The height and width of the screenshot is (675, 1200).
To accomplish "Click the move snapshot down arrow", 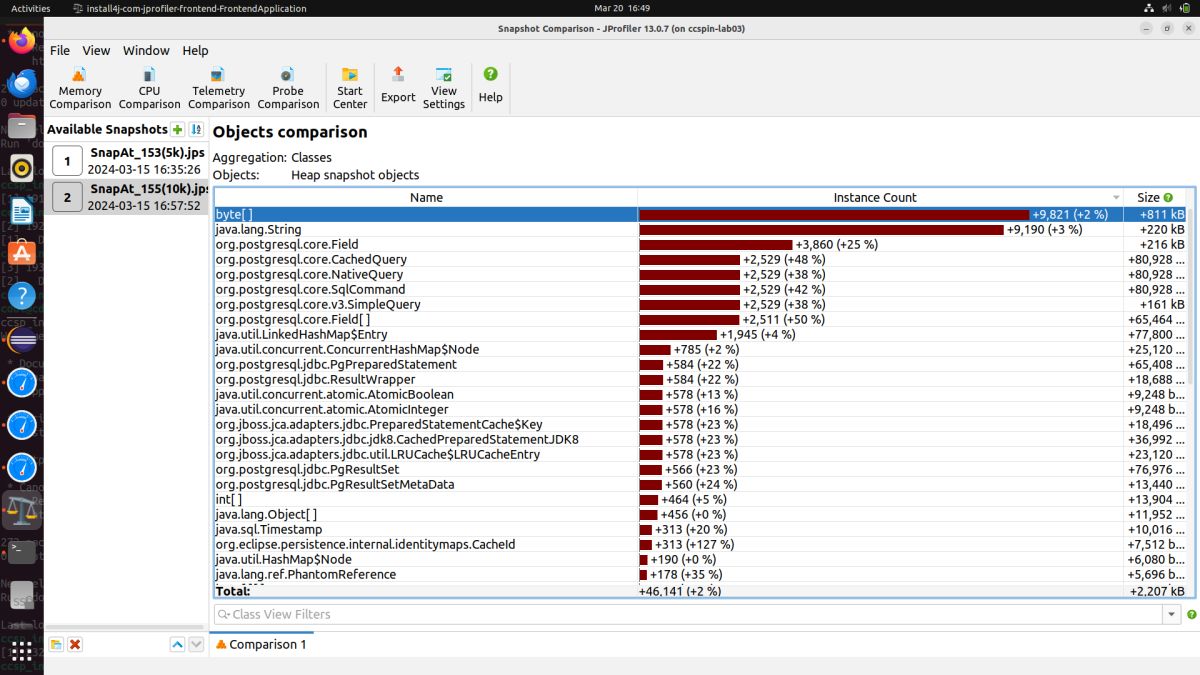I will point(196,645).
